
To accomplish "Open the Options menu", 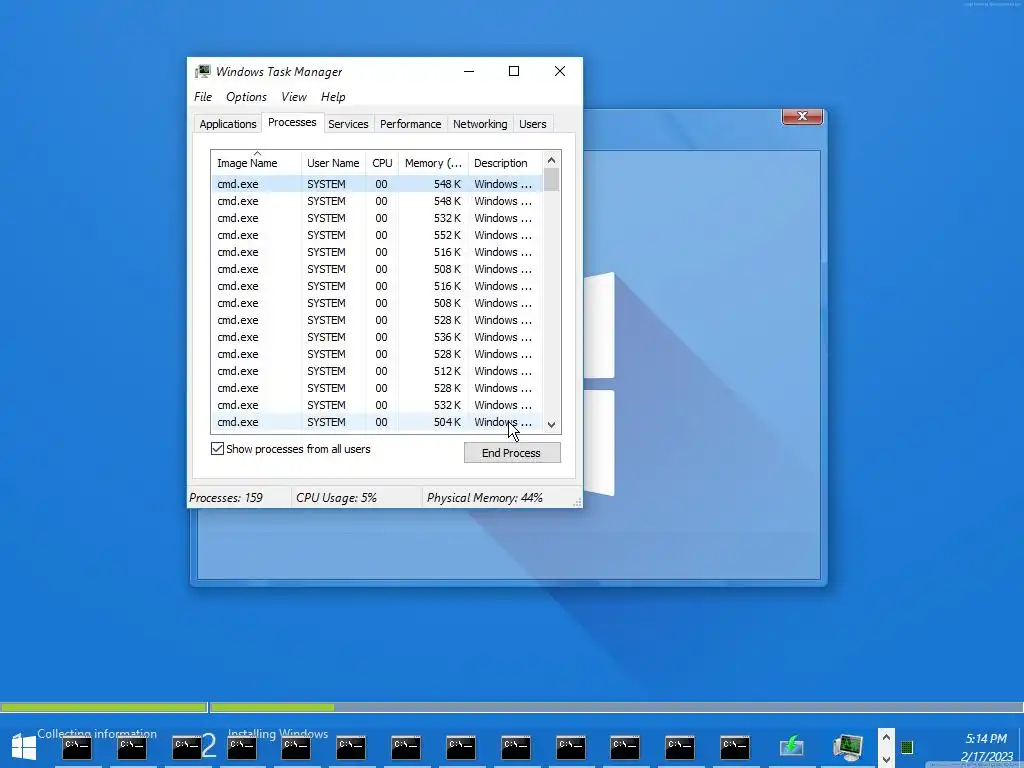I will (246, 97).
